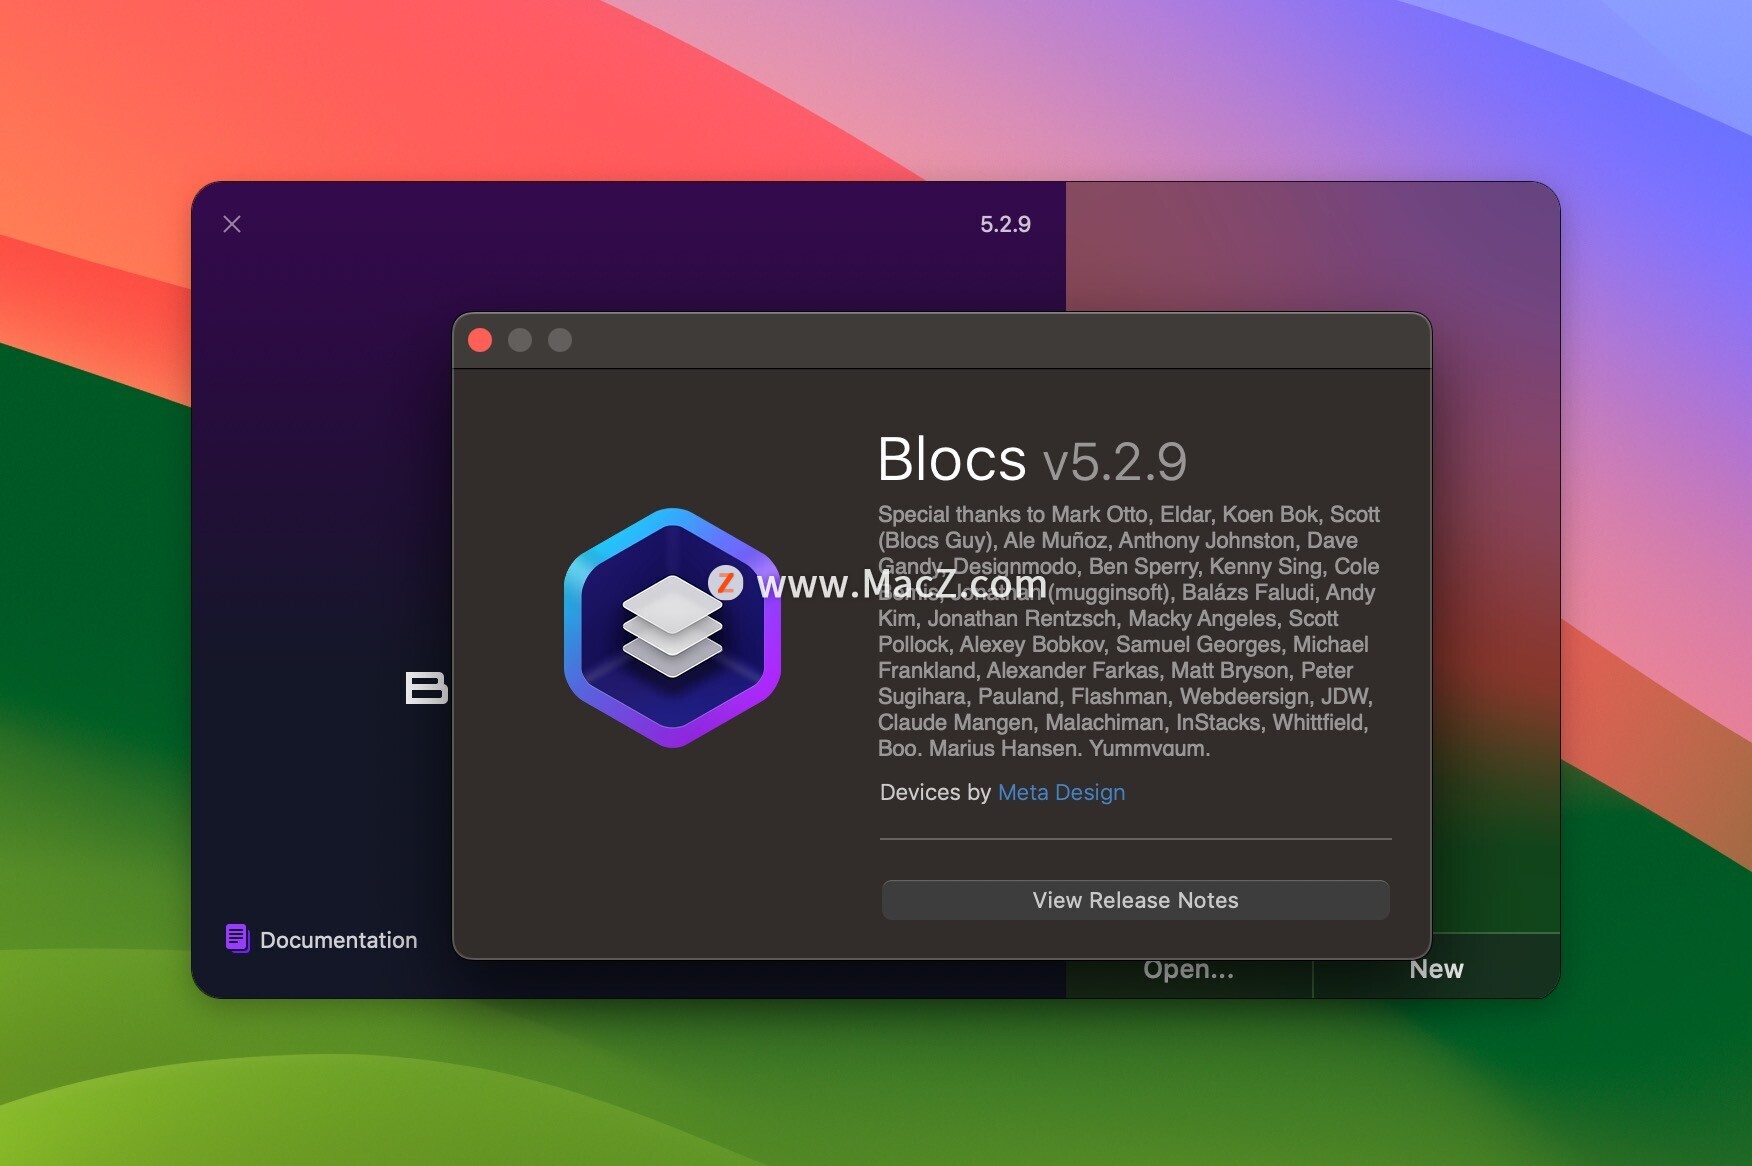Click Open... in the welcome window
1752x1166 pixels.
pyautogui.click(x=1189, y=969)
